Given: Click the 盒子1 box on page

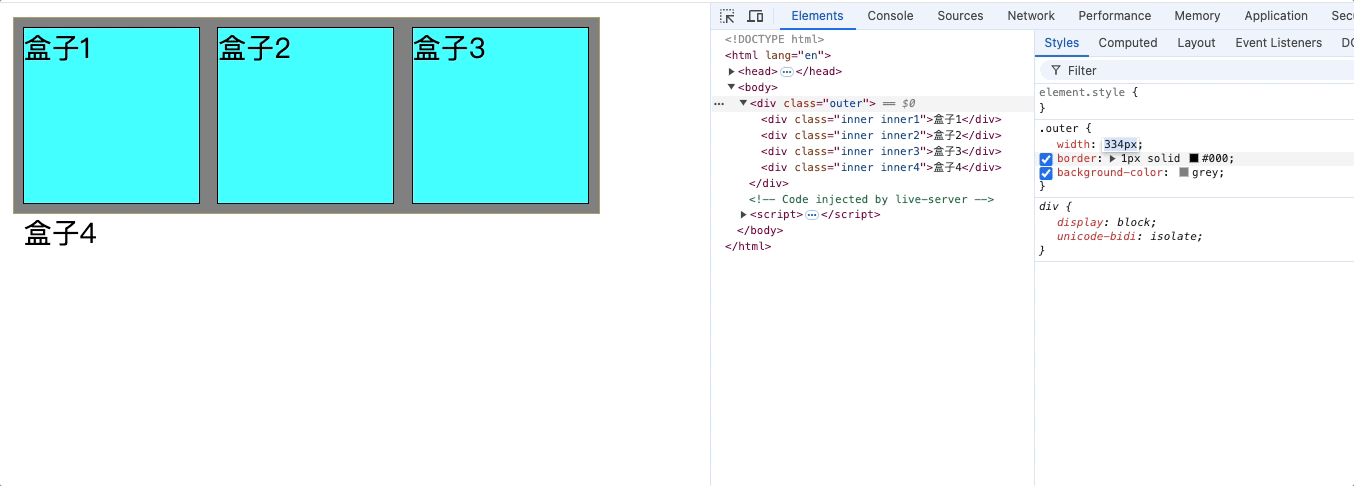Looking at the screenshot, I should click(x=111, y=115).
